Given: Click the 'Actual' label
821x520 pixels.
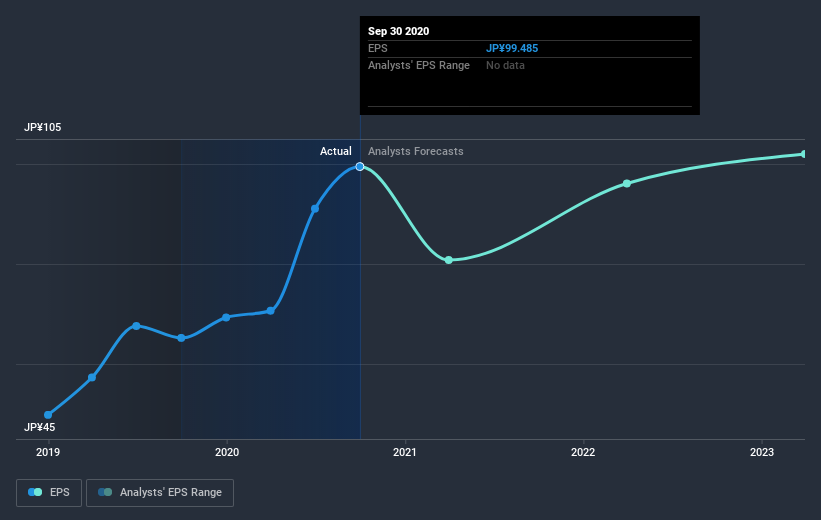Looking at the screenshot, I should (x=336, y=151).
